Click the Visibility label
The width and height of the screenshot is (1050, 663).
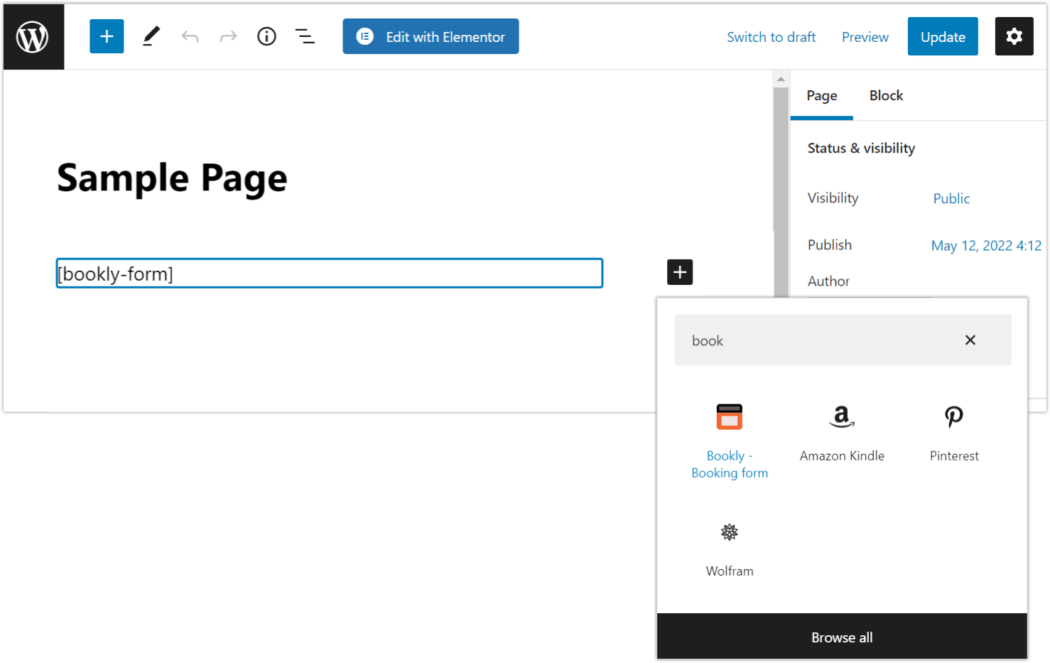click(832, 198)
